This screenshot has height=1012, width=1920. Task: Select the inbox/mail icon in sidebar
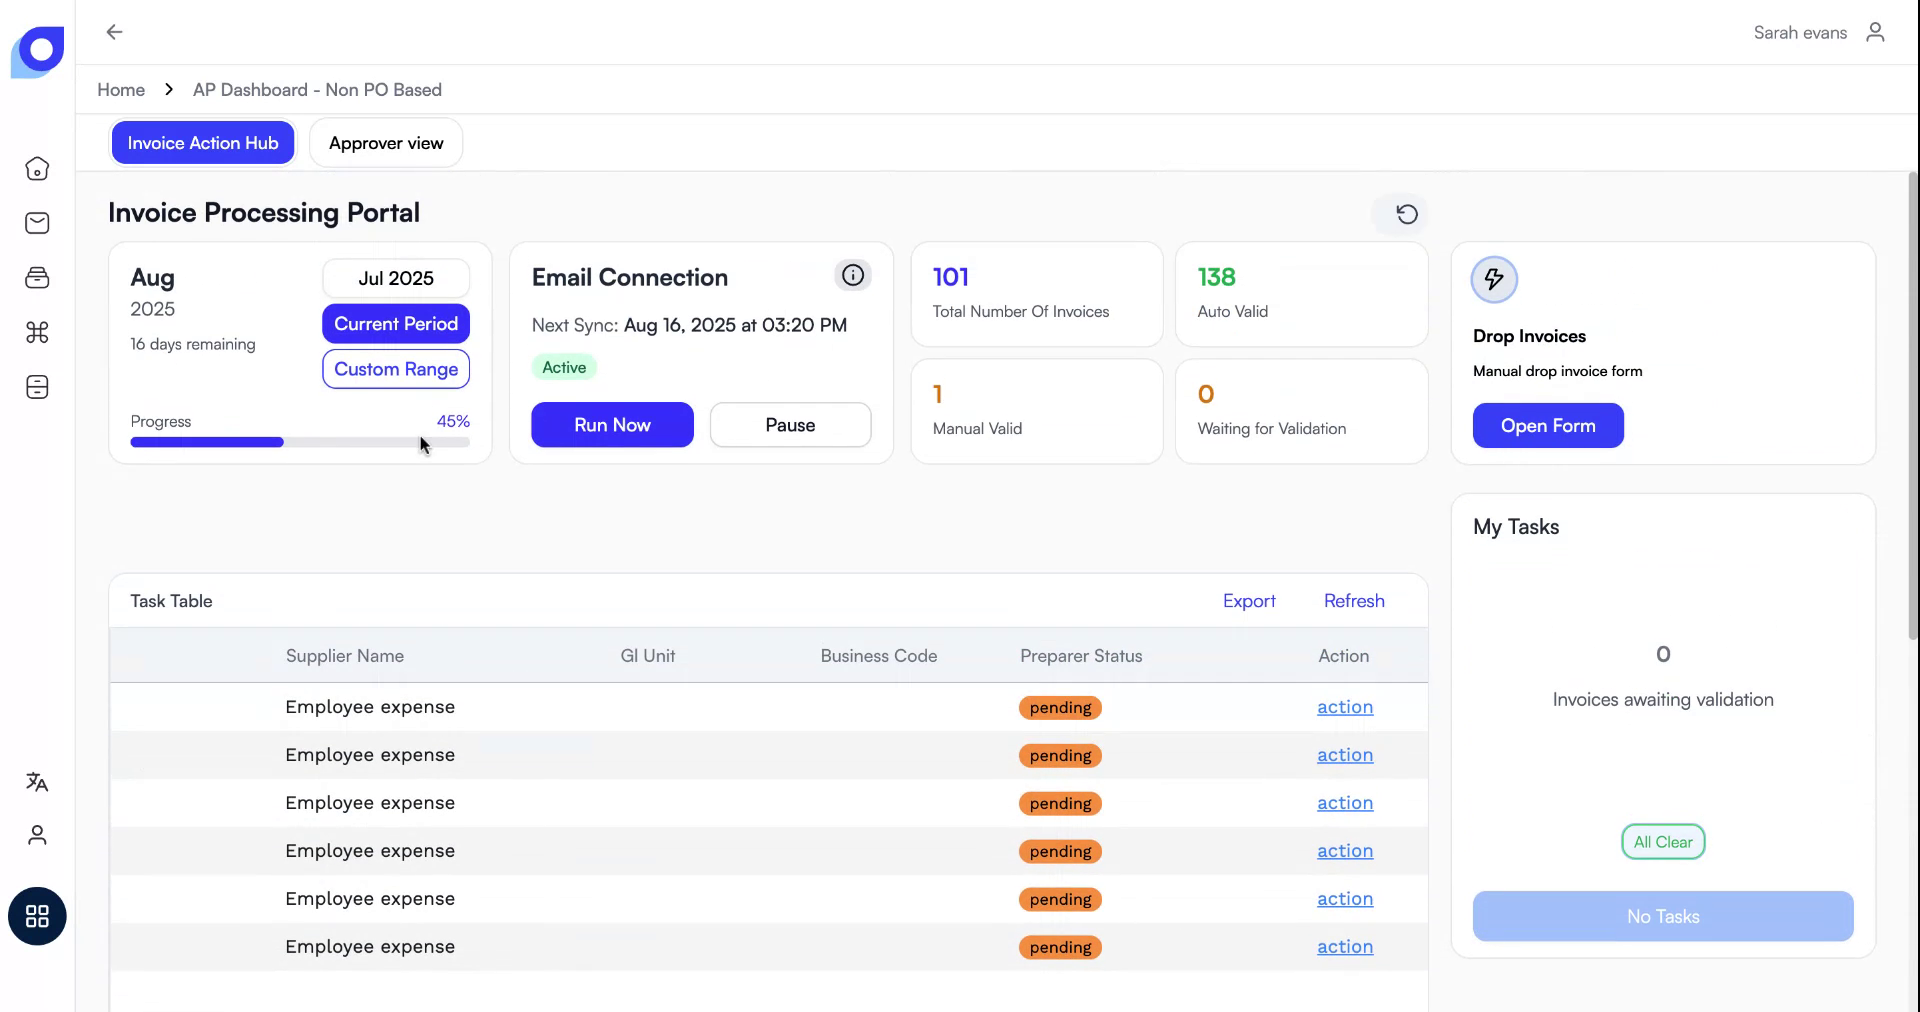point(37,222)
